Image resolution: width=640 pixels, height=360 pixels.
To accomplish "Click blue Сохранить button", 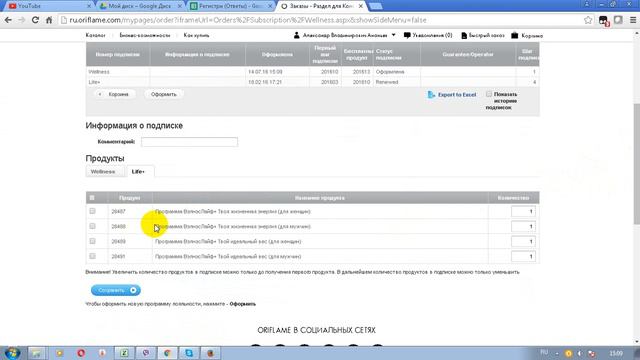I will [x=116, y=290].
